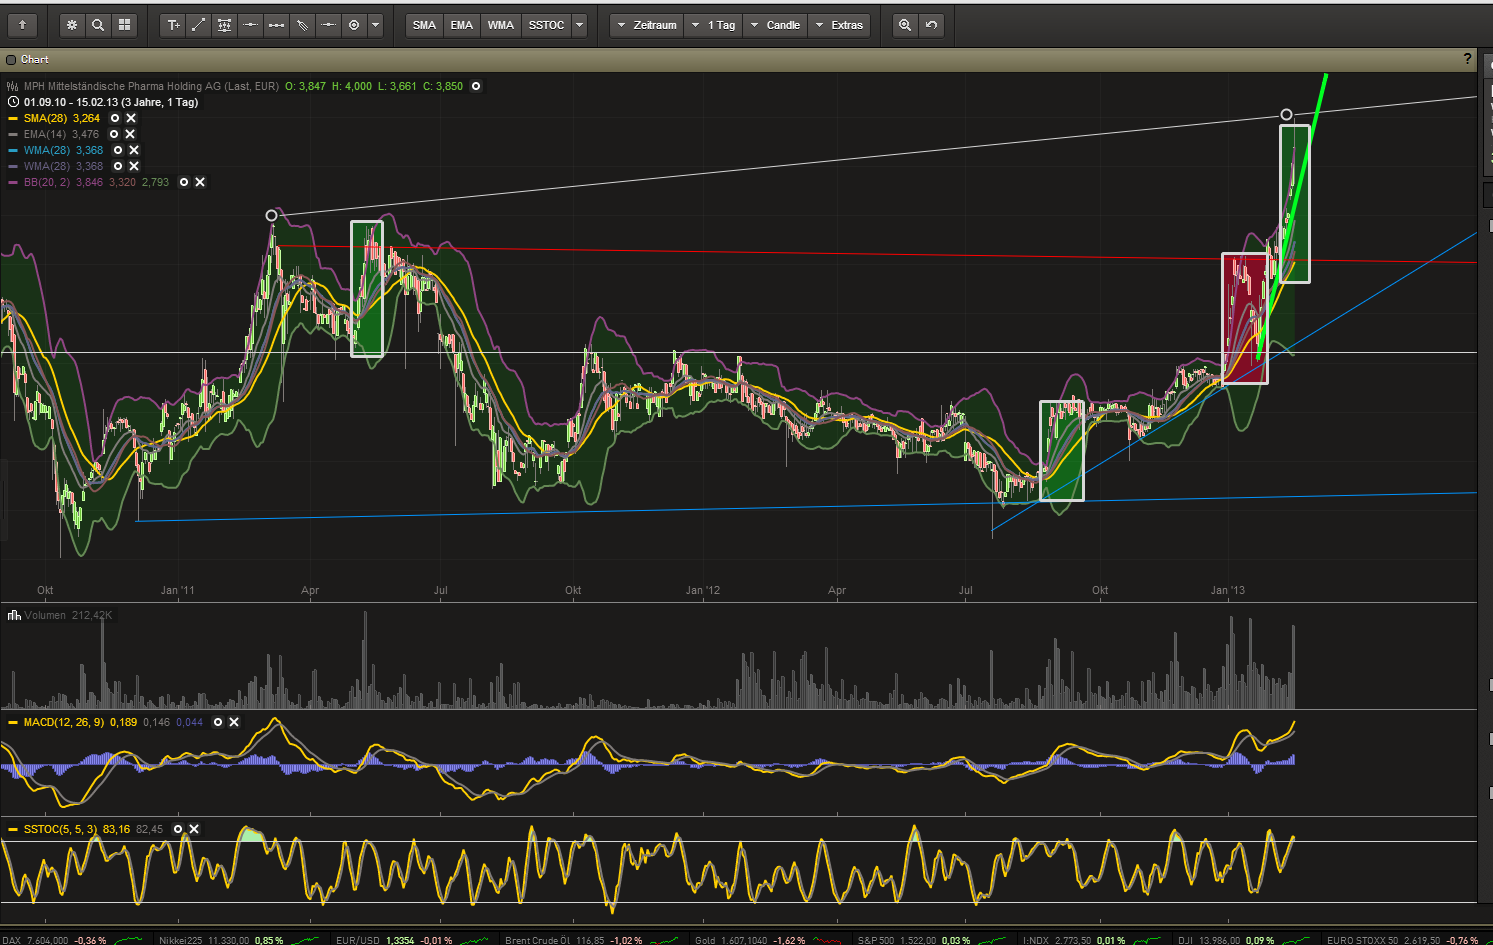Screen dimensions: 1493x945
Task: Select the line tool left of the circle marker
Action: click(328, 25)
